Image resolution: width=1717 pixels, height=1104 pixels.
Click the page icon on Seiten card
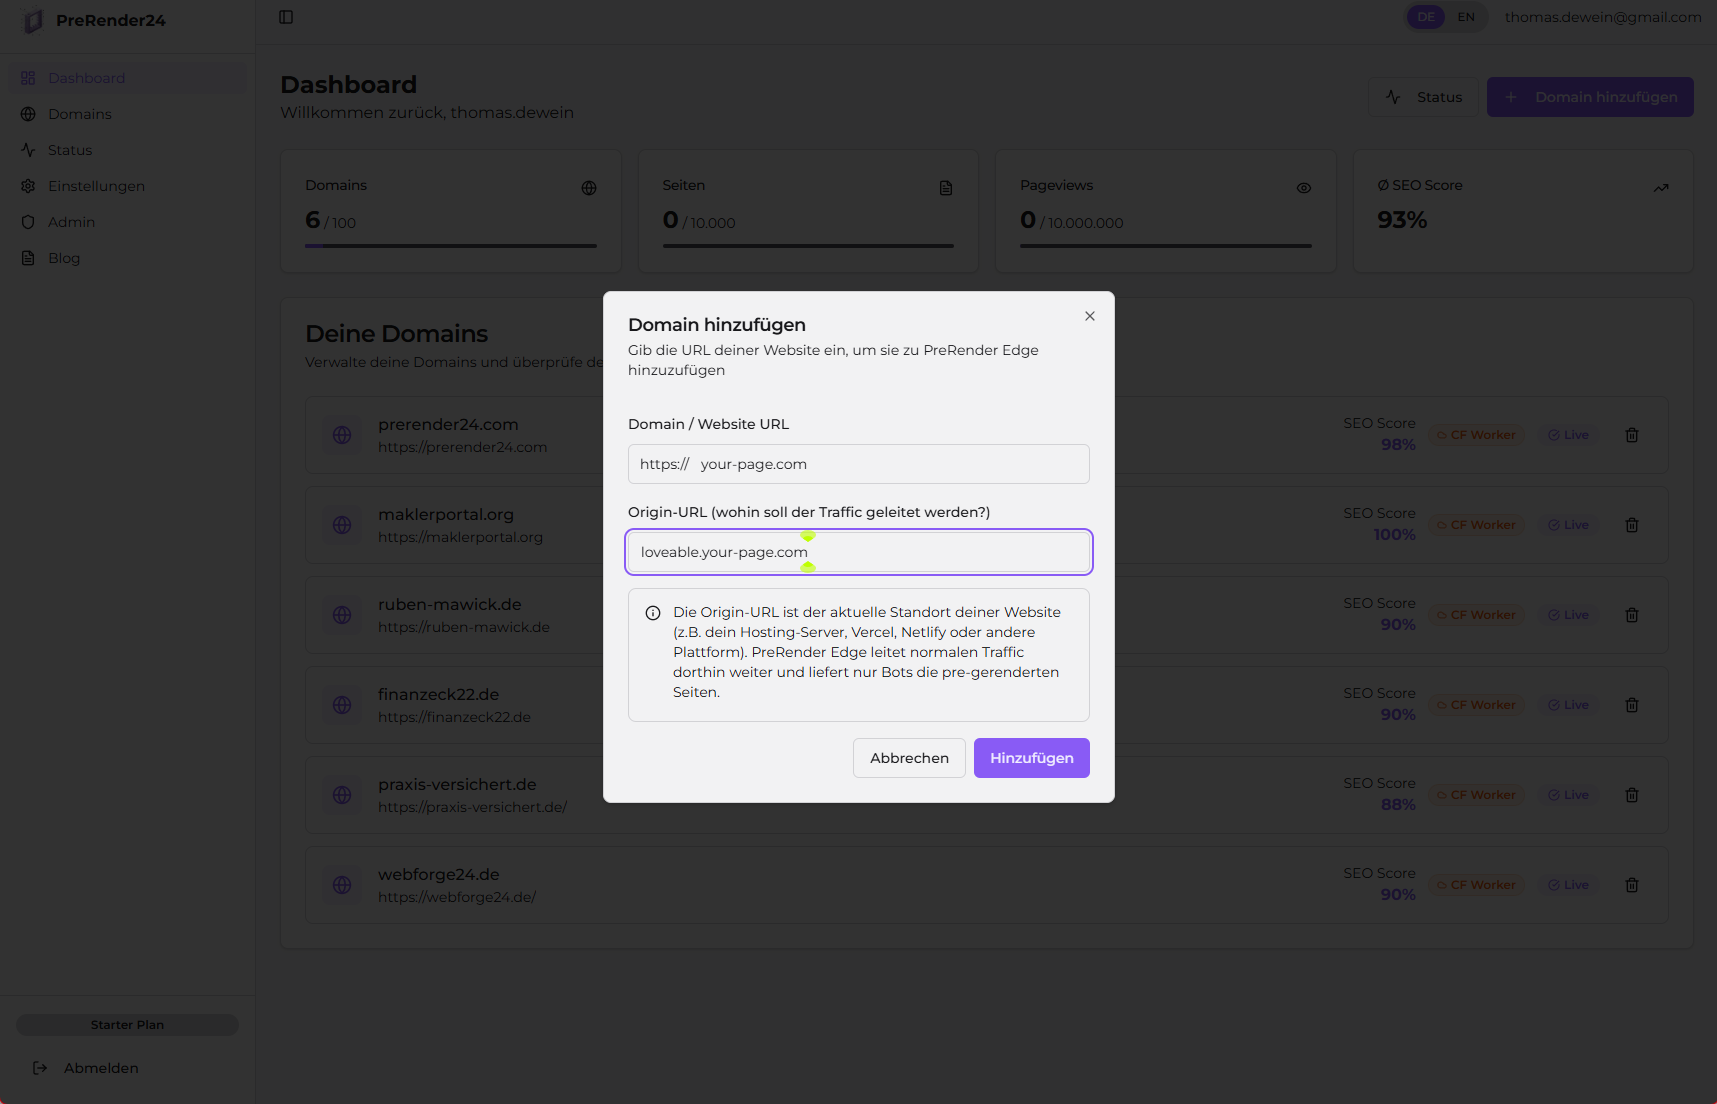click(x=946, y=188)
